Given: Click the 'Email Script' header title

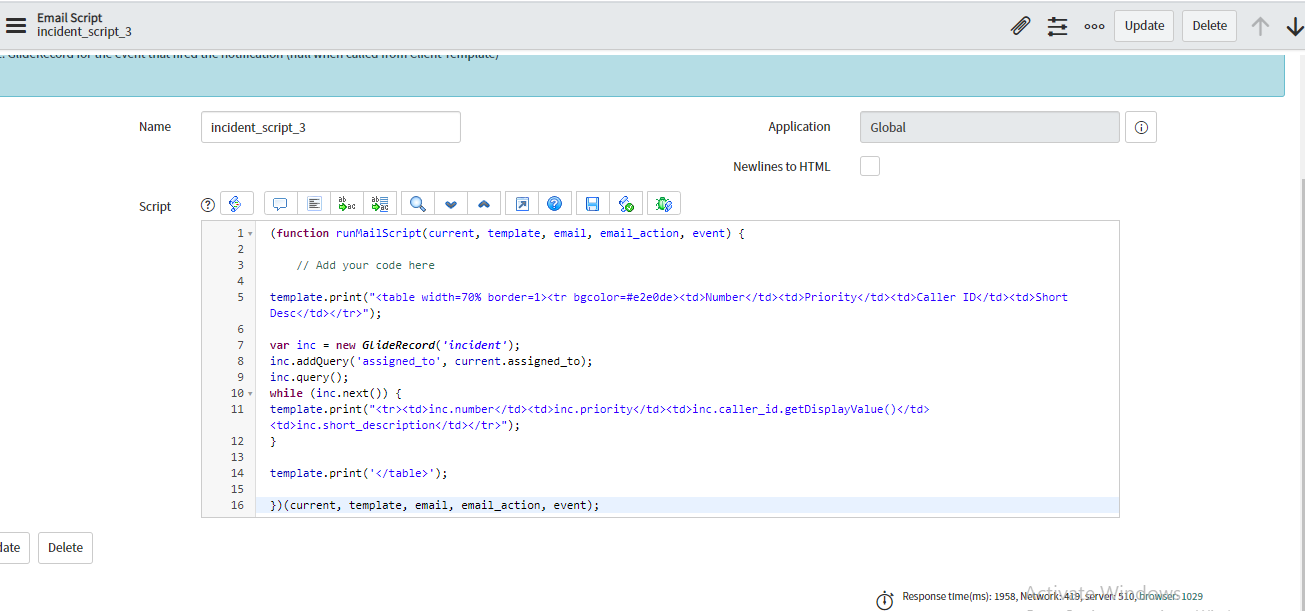Looking at the screenshot, I should click(x=69, y=18).
